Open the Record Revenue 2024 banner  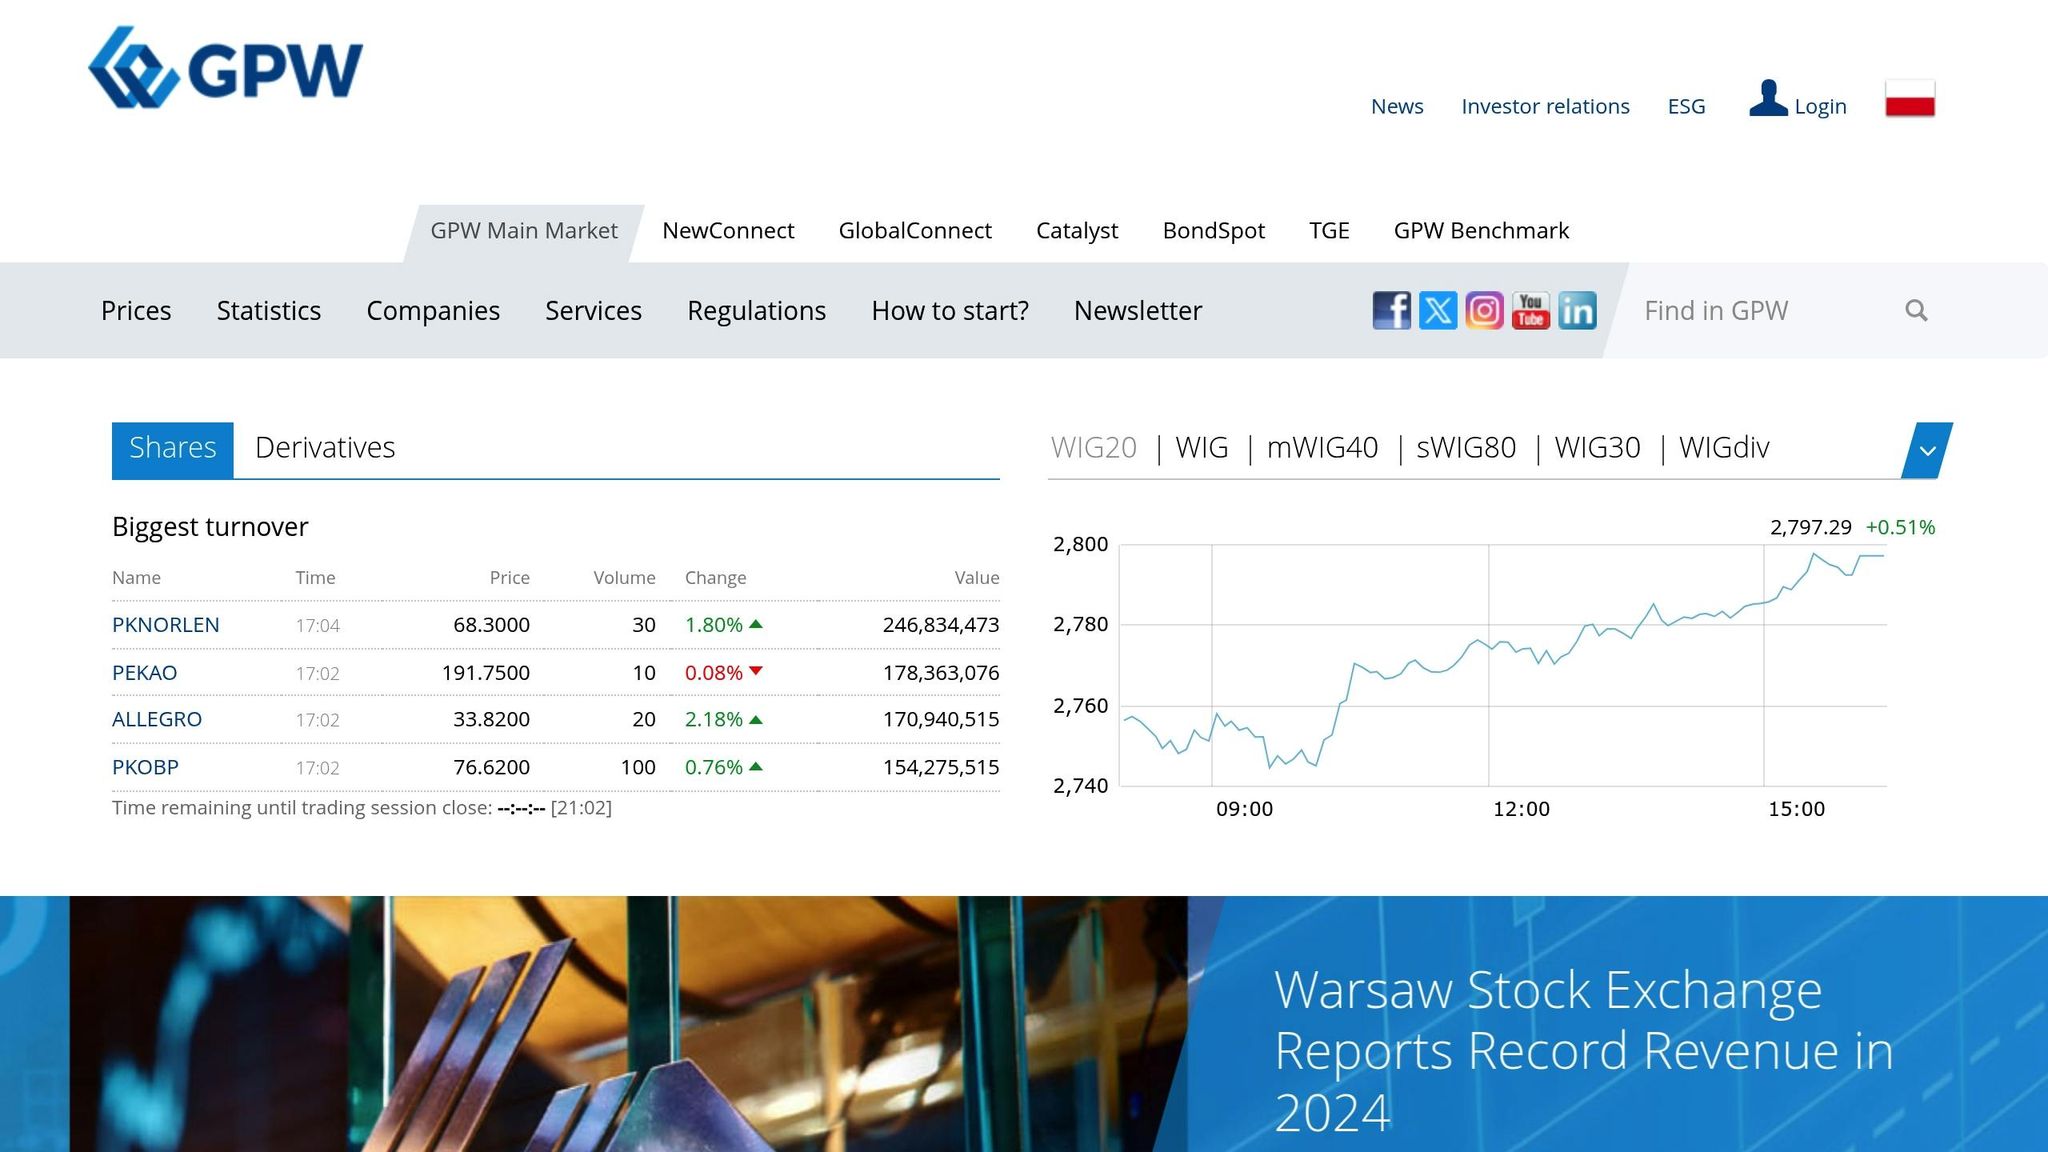click(x=1583, y=1050)
